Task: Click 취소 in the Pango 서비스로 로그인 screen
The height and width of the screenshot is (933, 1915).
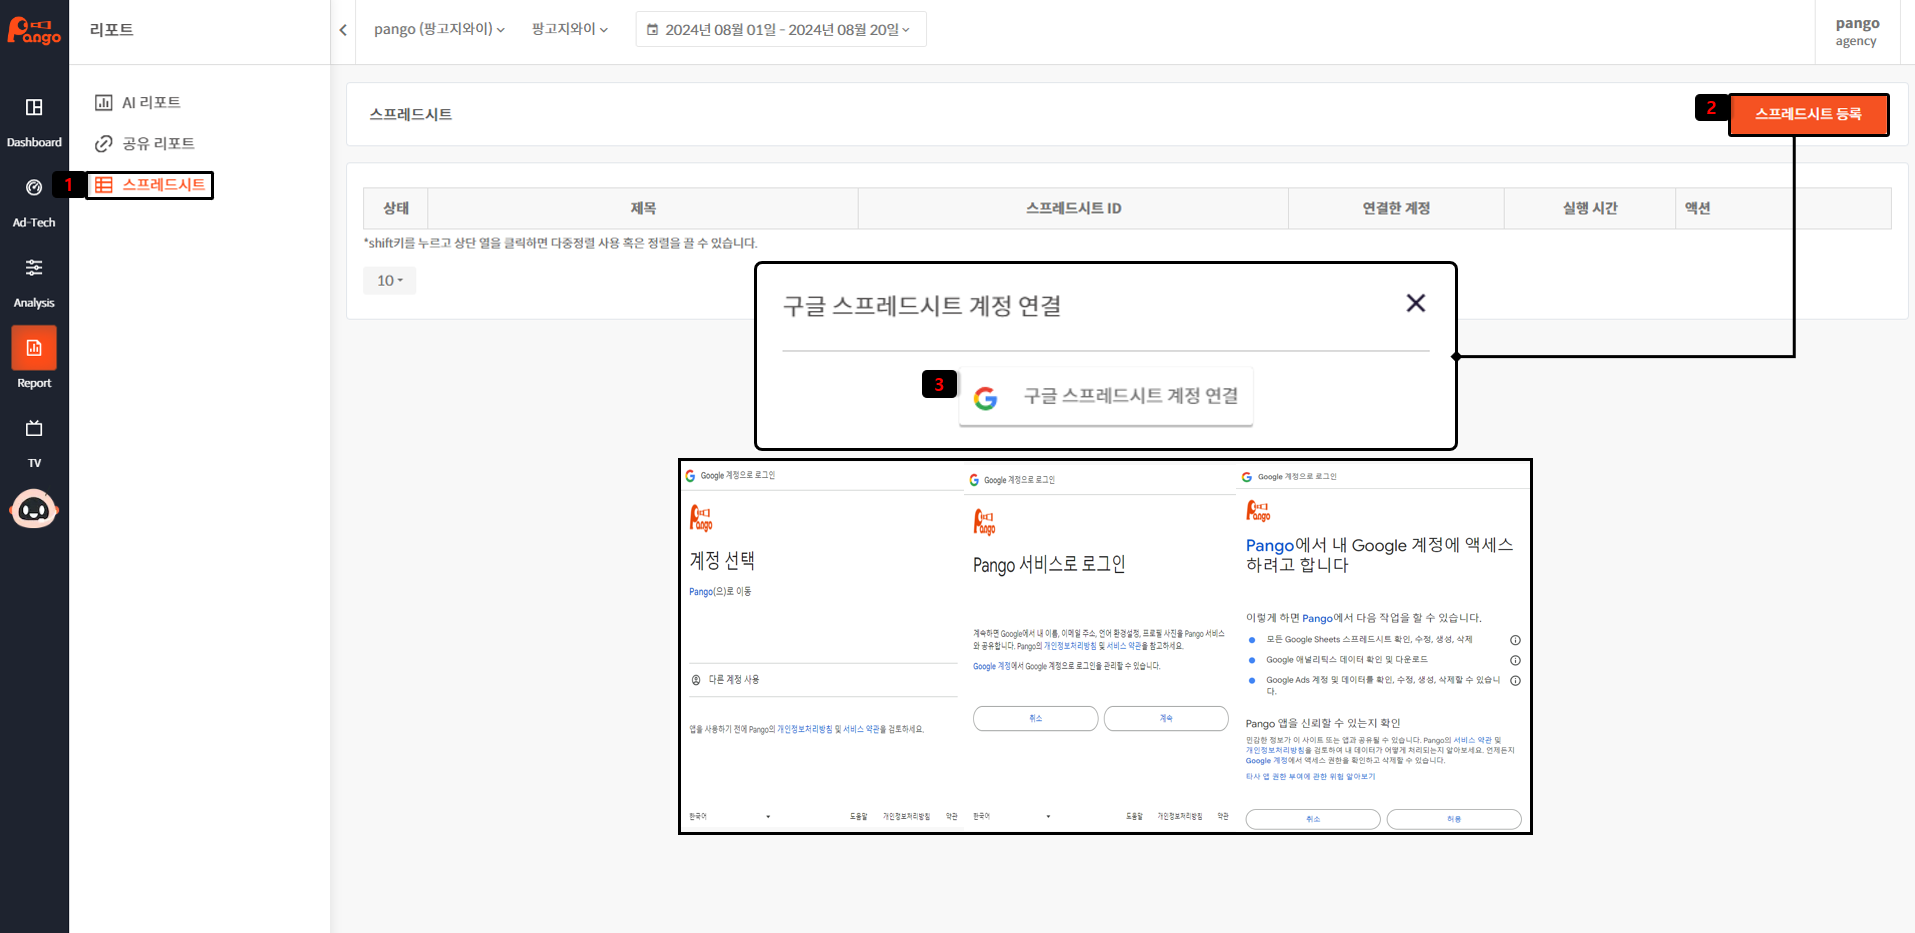Action: 1035,718
